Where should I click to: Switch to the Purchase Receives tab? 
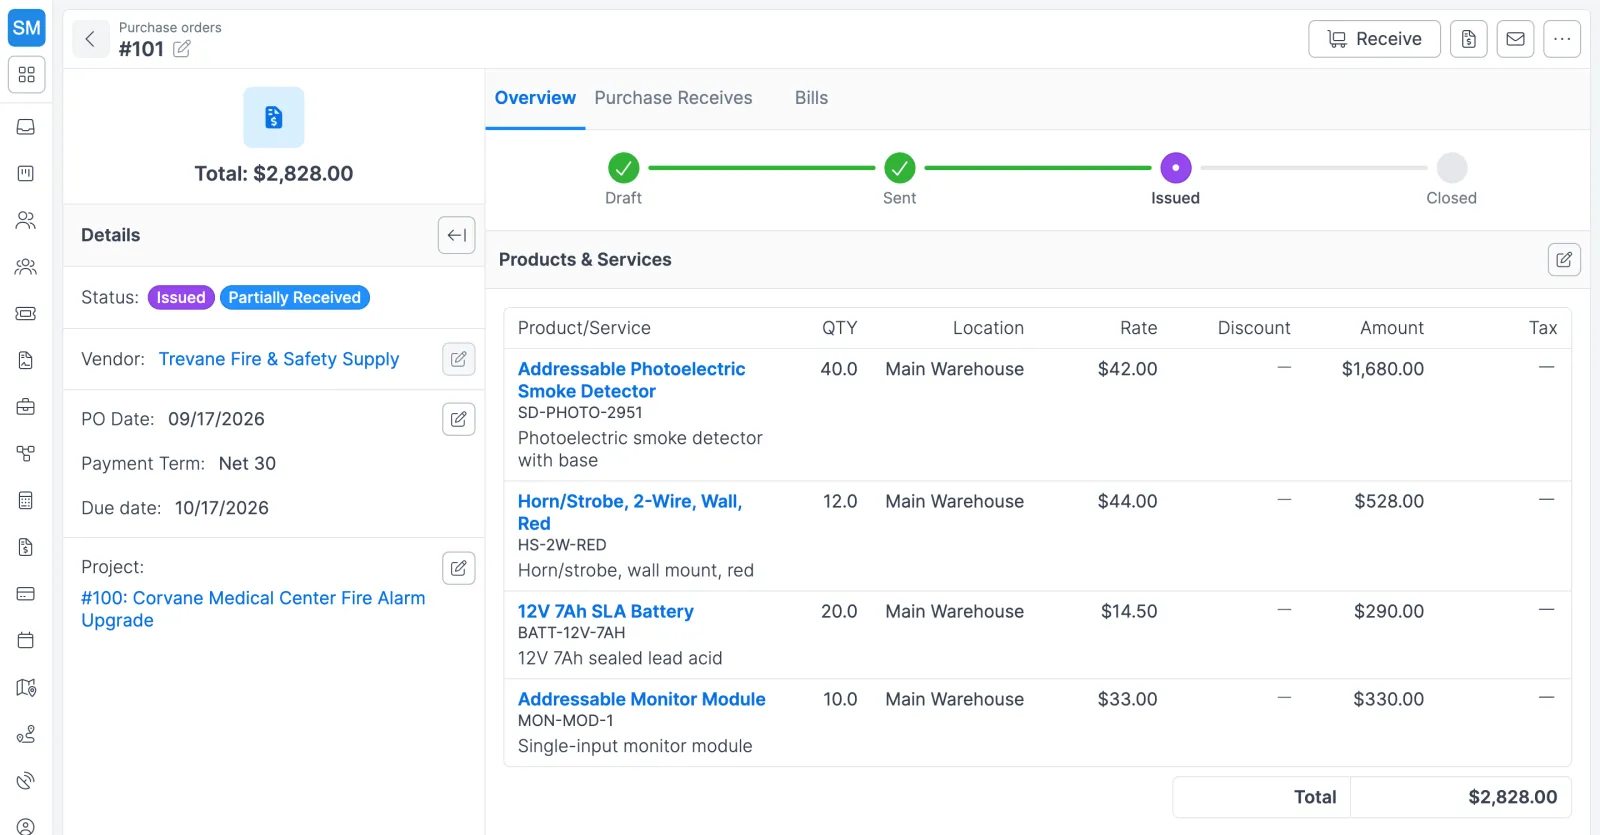coord(673,98)
